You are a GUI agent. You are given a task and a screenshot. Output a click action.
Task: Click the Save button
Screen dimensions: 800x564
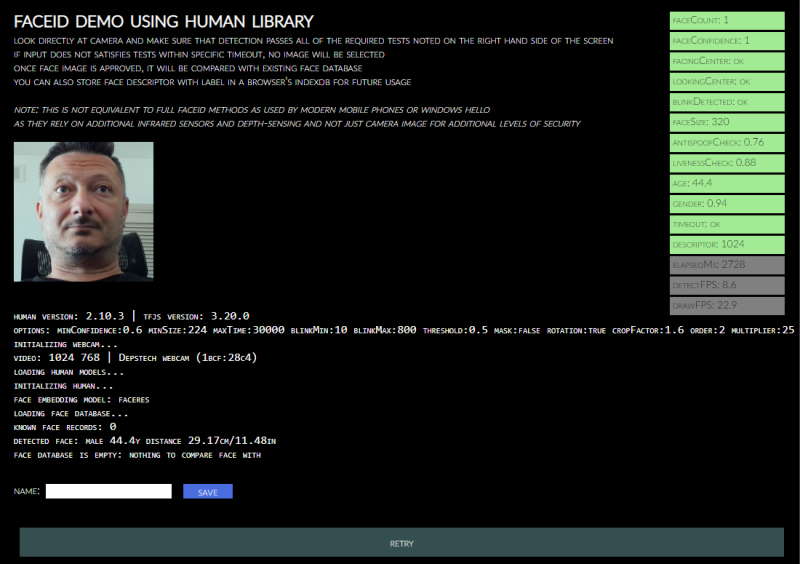tap(207, 491)
